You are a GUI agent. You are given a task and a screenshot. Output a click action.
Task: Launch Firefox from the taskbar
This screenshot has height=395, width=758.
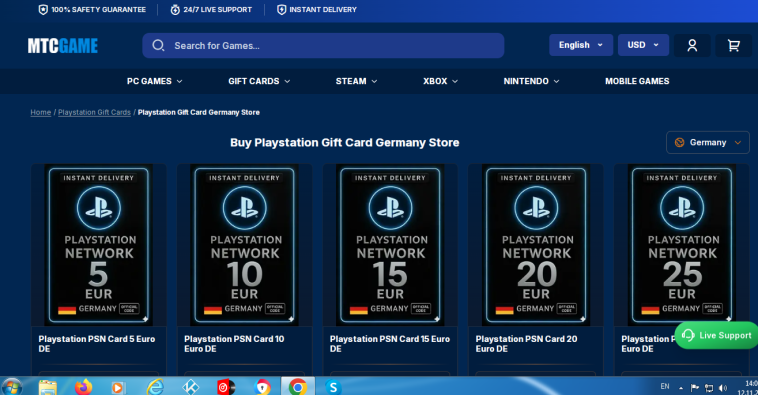[83, 387]
